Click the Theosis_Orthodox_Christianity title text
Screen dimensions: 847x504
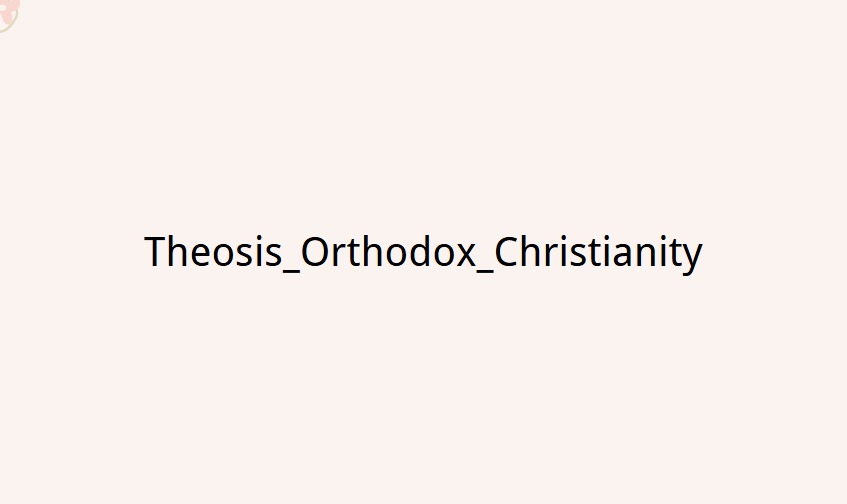coord(424,252)
